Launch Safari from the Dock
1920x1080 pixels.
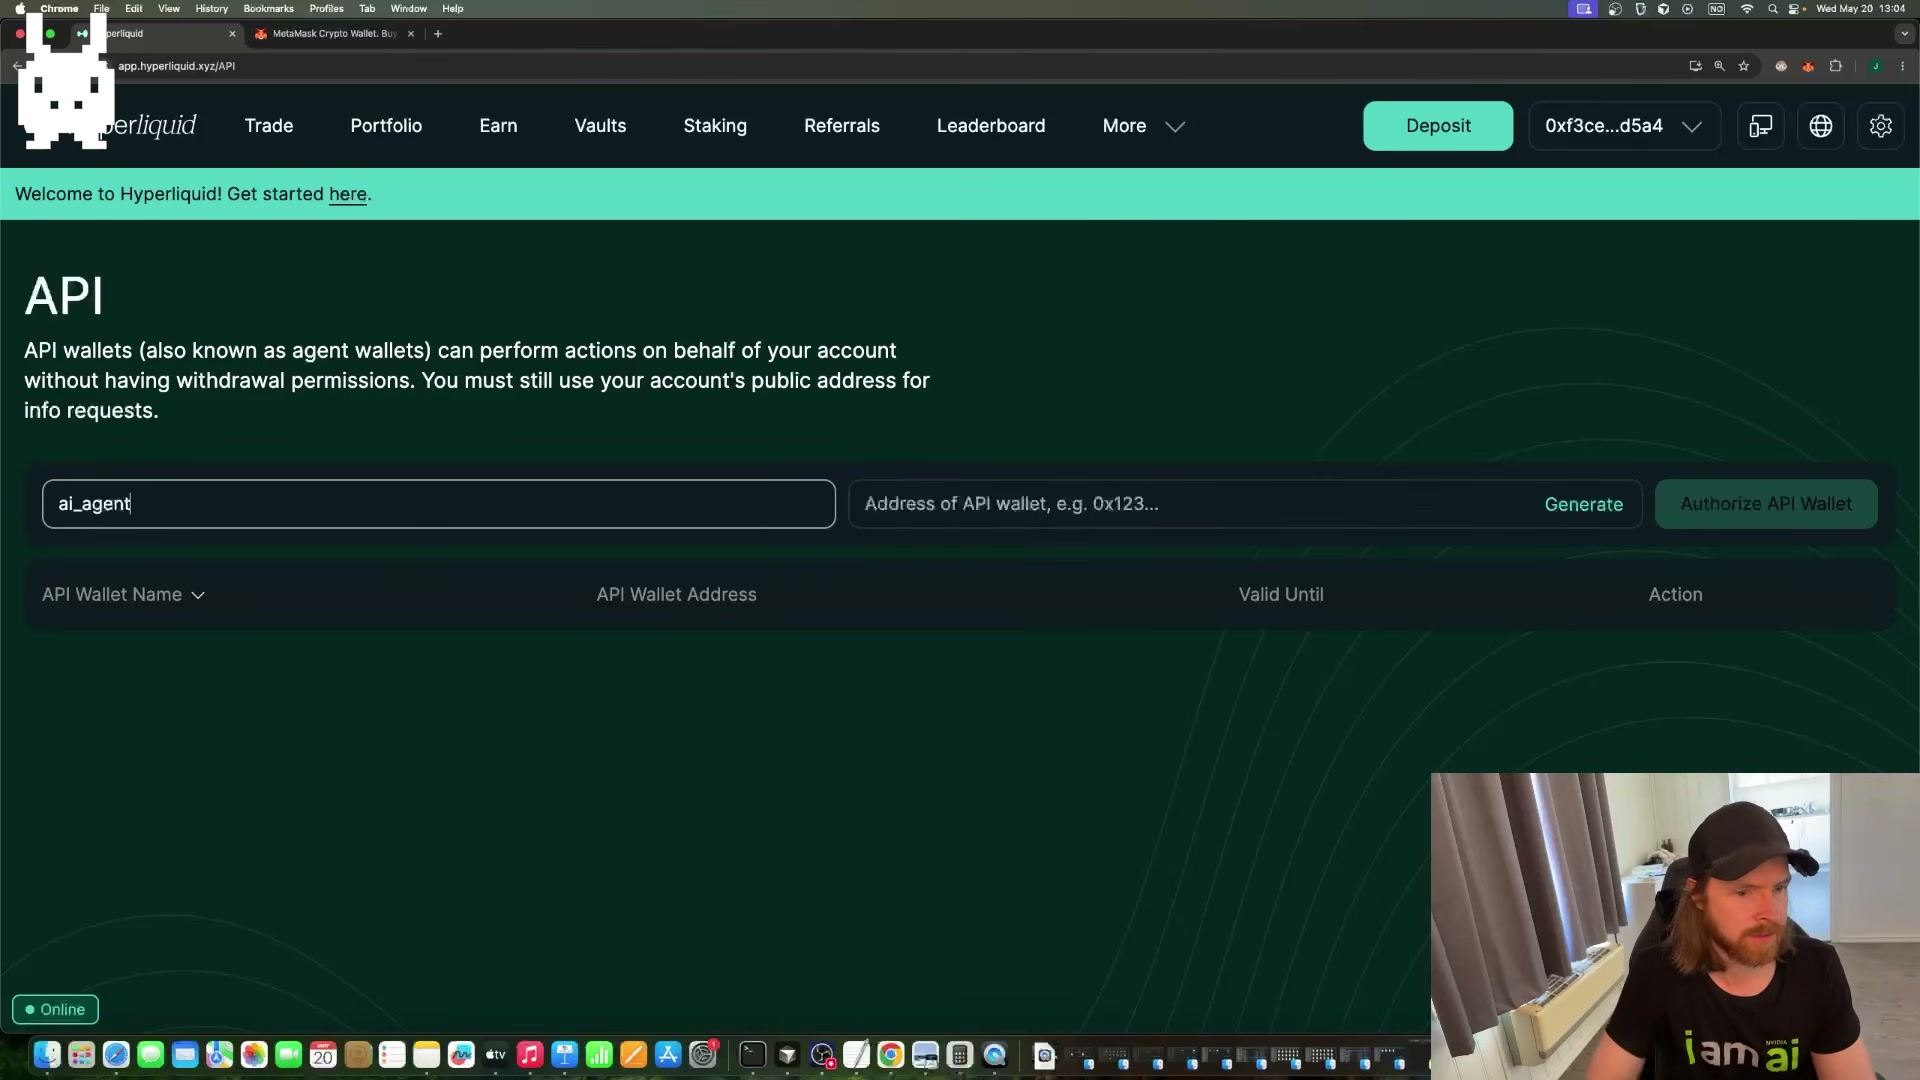click(x=116, y=1055)
